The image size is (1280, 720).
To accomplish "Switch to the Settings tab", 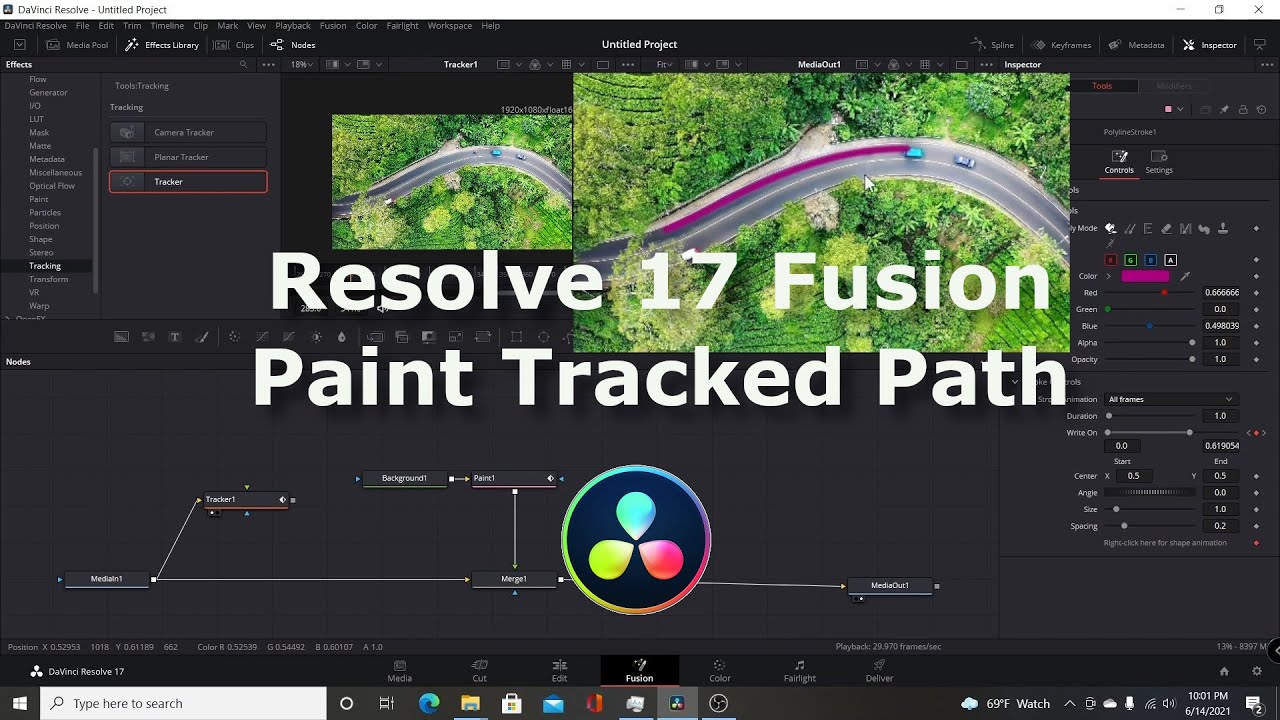I will click(x=1159, y=162).
